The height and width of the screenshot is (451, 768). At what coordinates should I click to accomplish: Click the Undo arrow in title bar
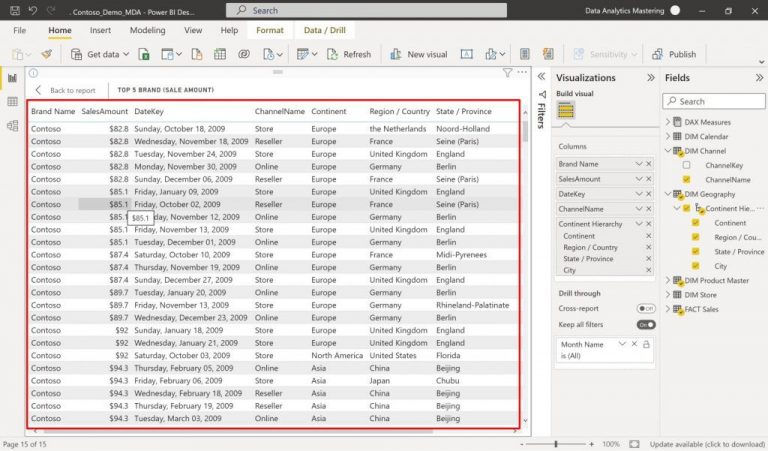(x=33, y=10)
